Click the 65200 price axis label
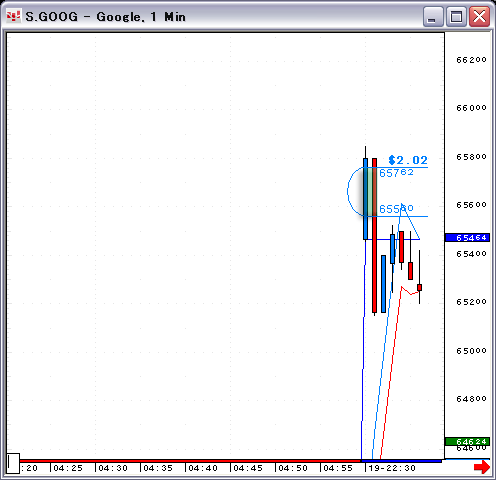The height and width of the screenshot is (480, 496). (x=471, y=302)
